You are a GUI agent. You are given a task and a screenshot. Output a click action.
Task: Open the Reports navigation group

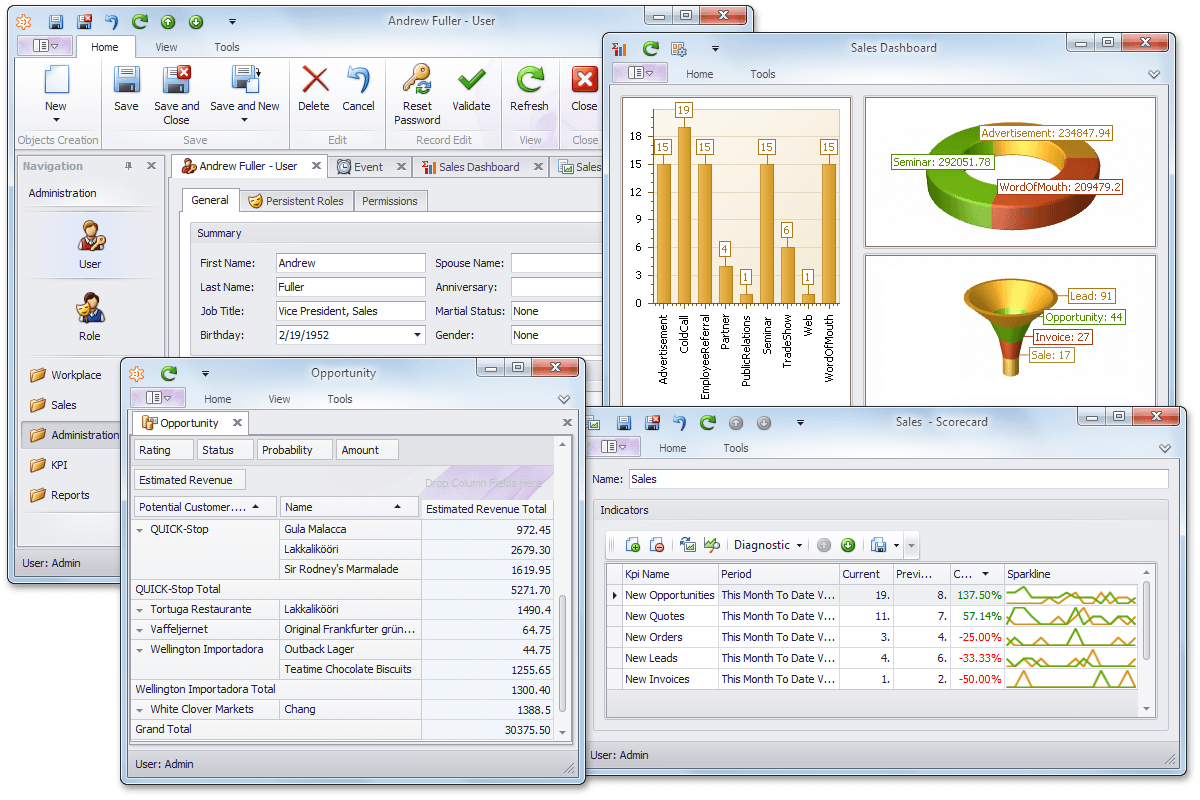(70, 495)
